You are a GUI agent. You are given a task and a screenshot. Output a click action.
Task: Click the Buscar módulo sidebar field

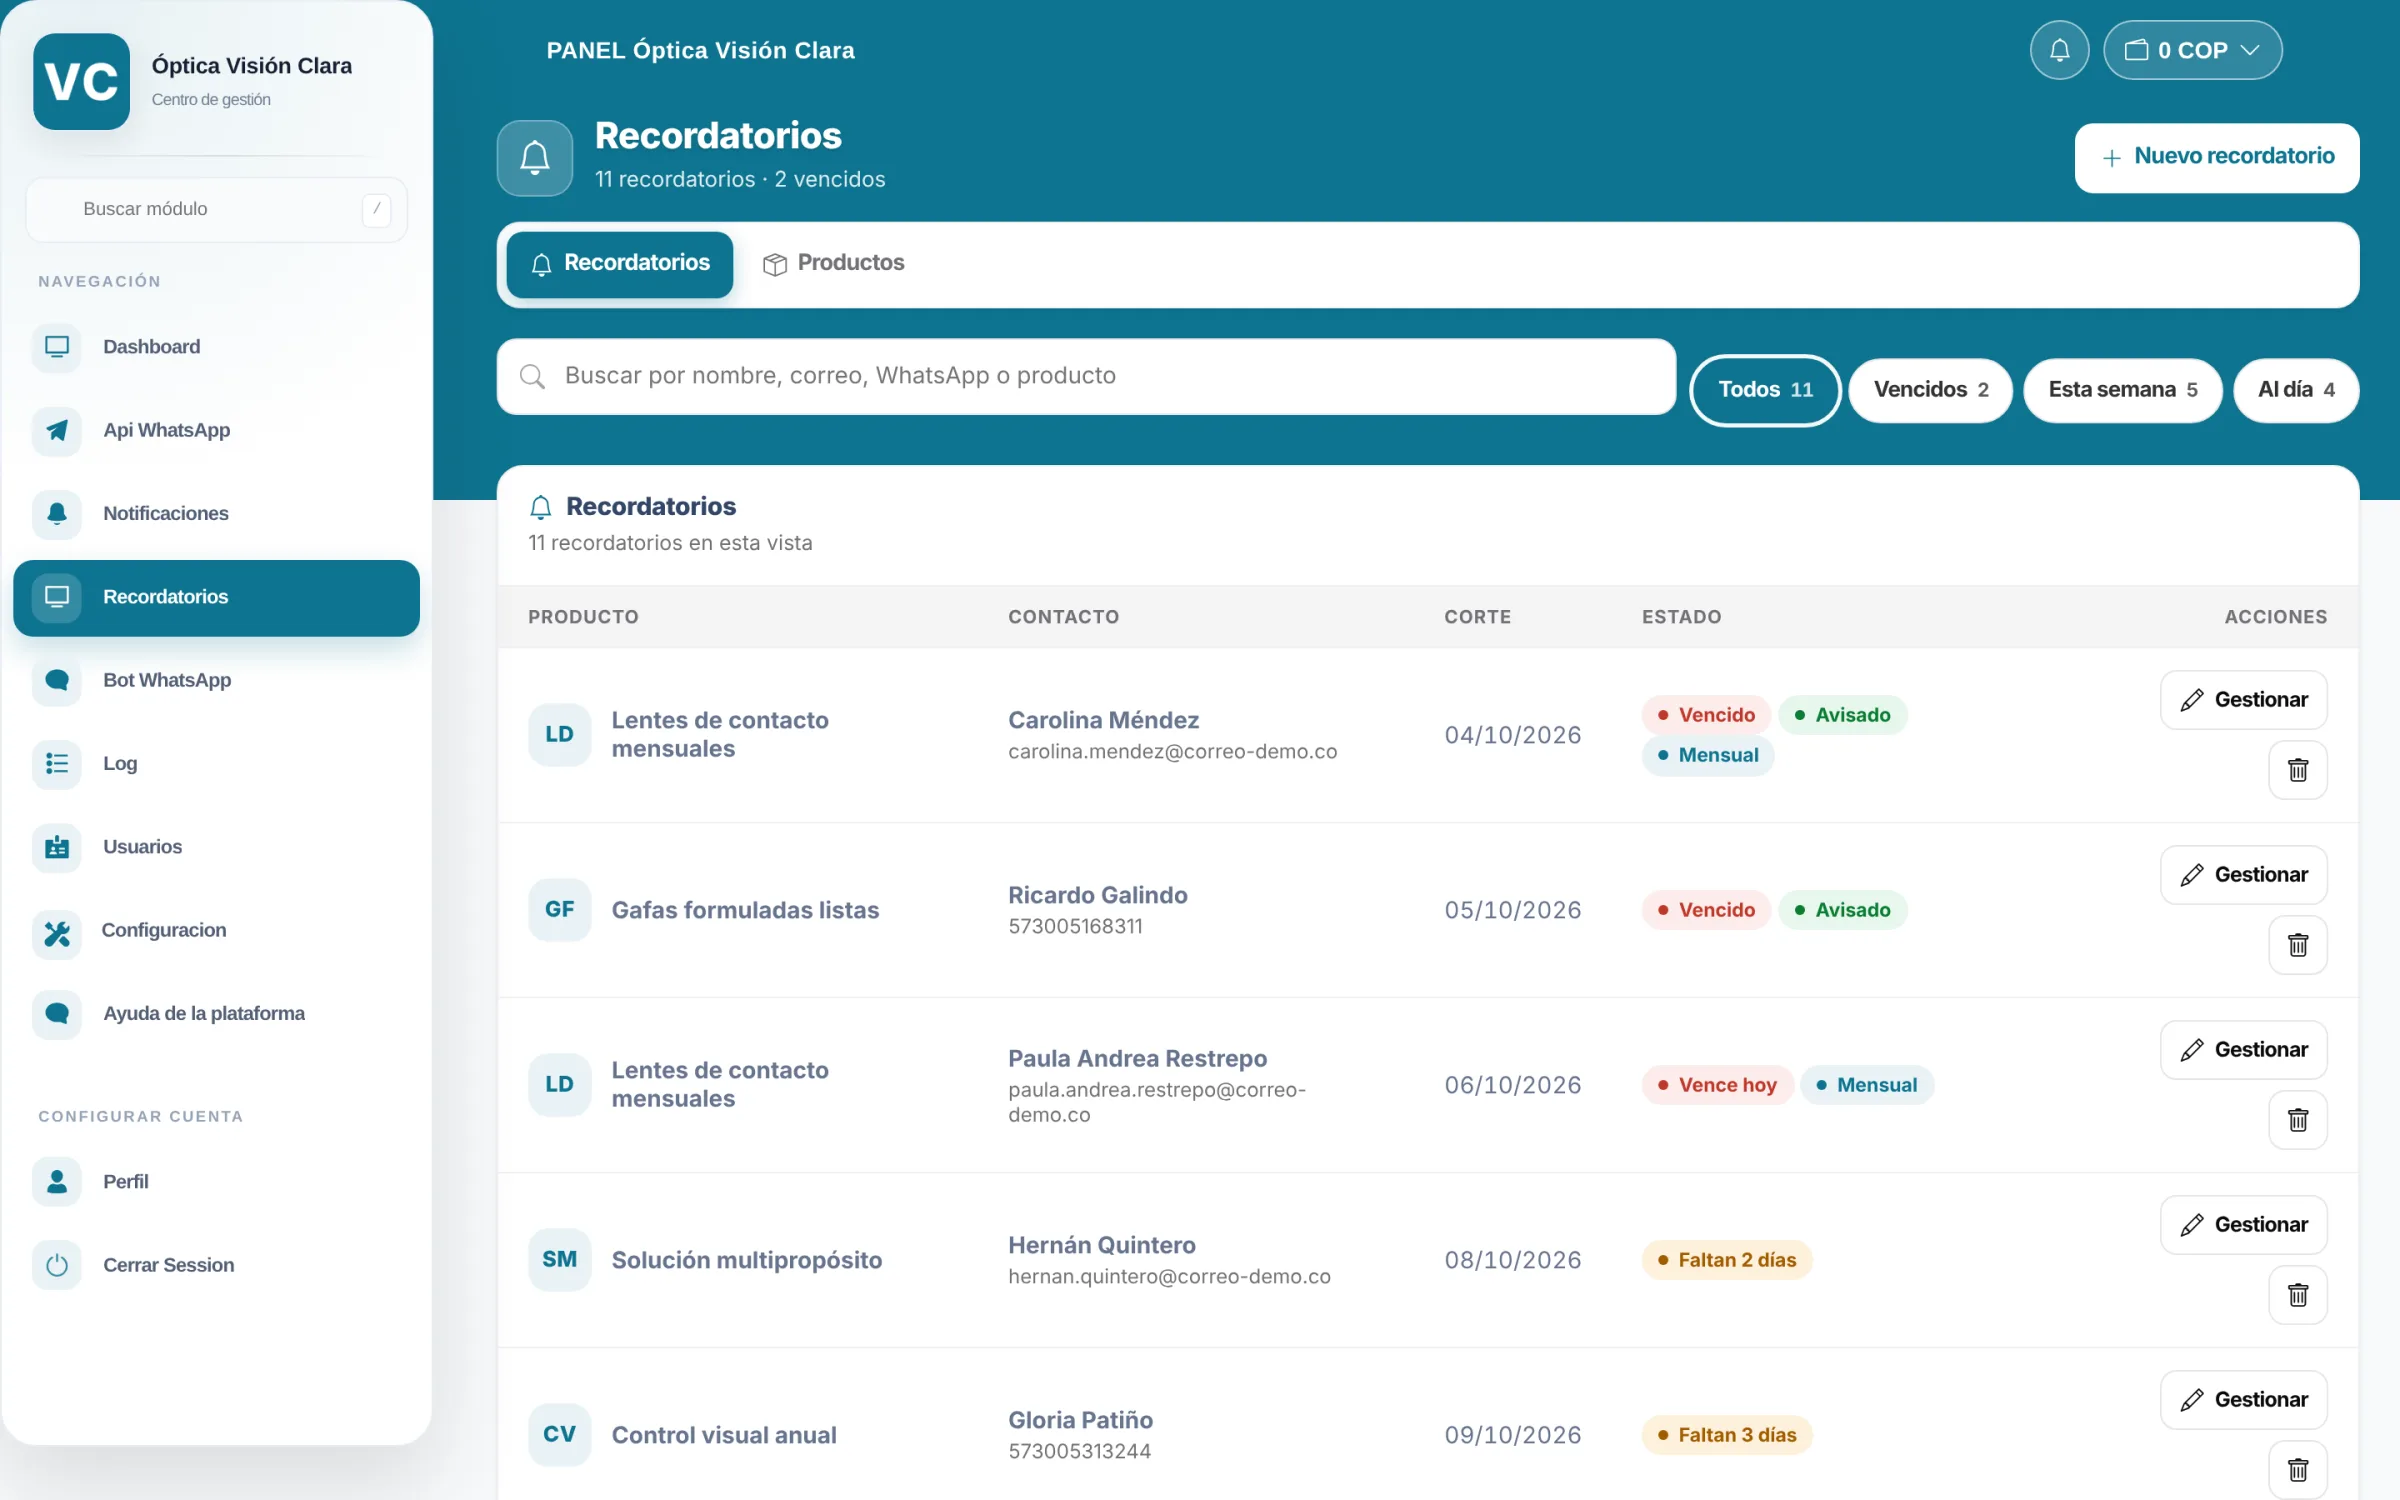tap(217, 209)
